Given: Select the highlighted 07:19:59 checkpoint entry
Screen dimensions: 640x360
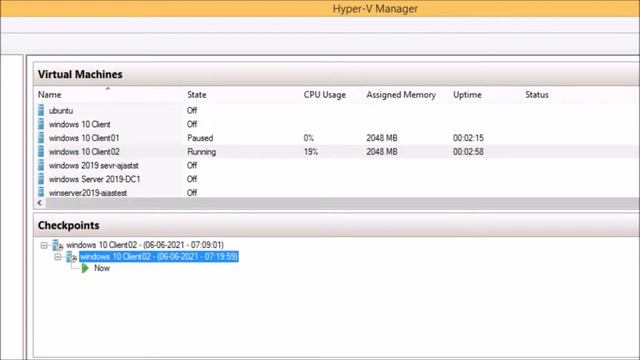Looking at the screenshot, I should (159, 257).
